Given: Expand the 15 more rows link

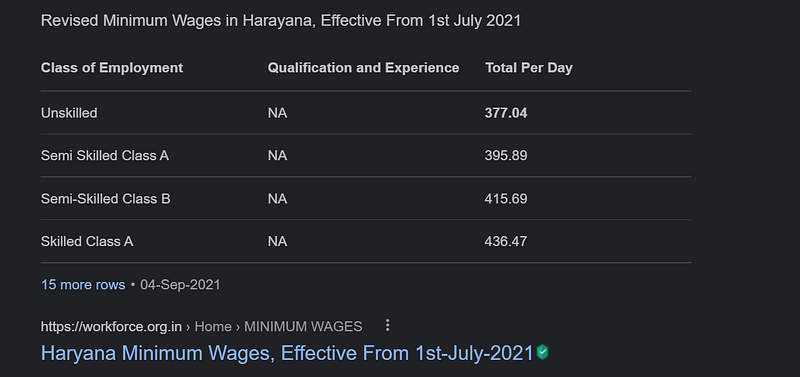Looking at the screenshot, I should pos(83,285).
